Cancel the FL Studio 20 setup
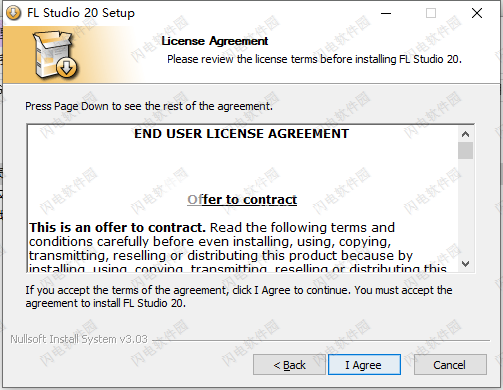Image resolution: width=503 pixels, height=390 pixels. click(x=450, y=365)
